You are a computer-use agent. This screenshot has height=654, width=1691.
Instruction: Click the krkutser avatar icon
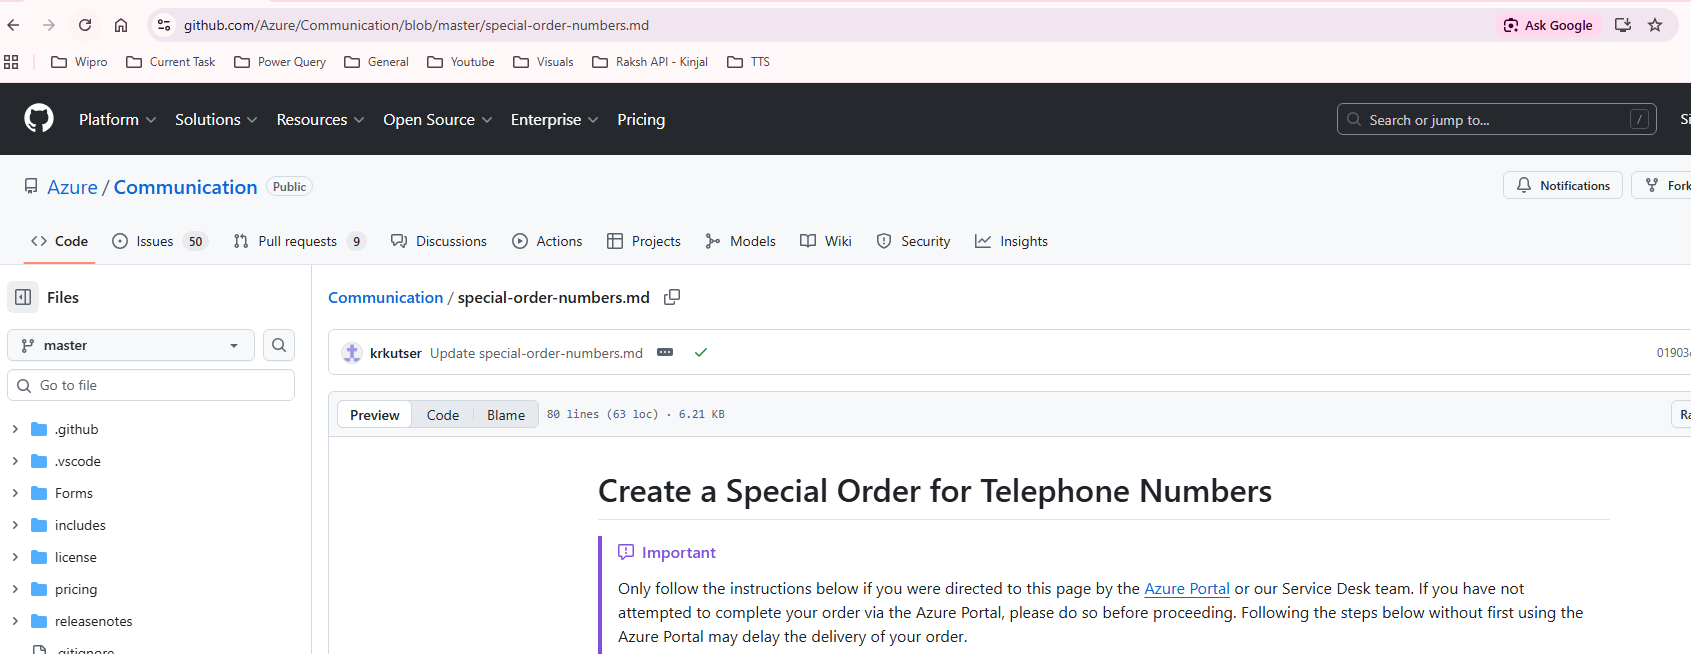[352, 353]
